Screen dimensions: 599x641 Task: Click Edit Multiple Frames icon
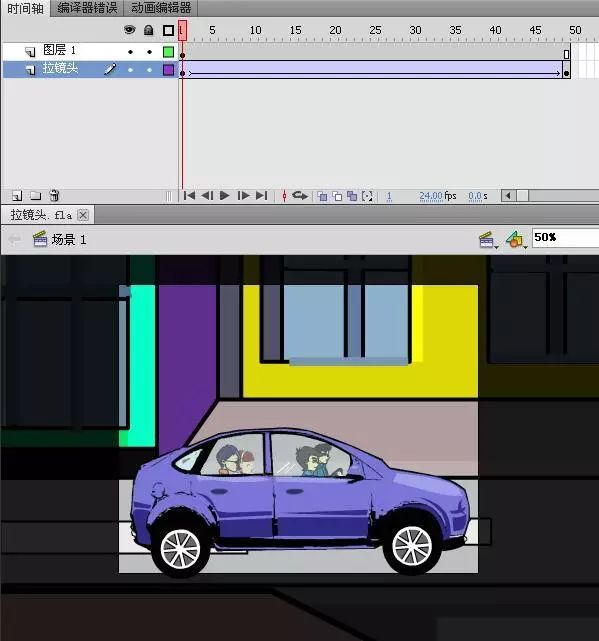[352, 196]
